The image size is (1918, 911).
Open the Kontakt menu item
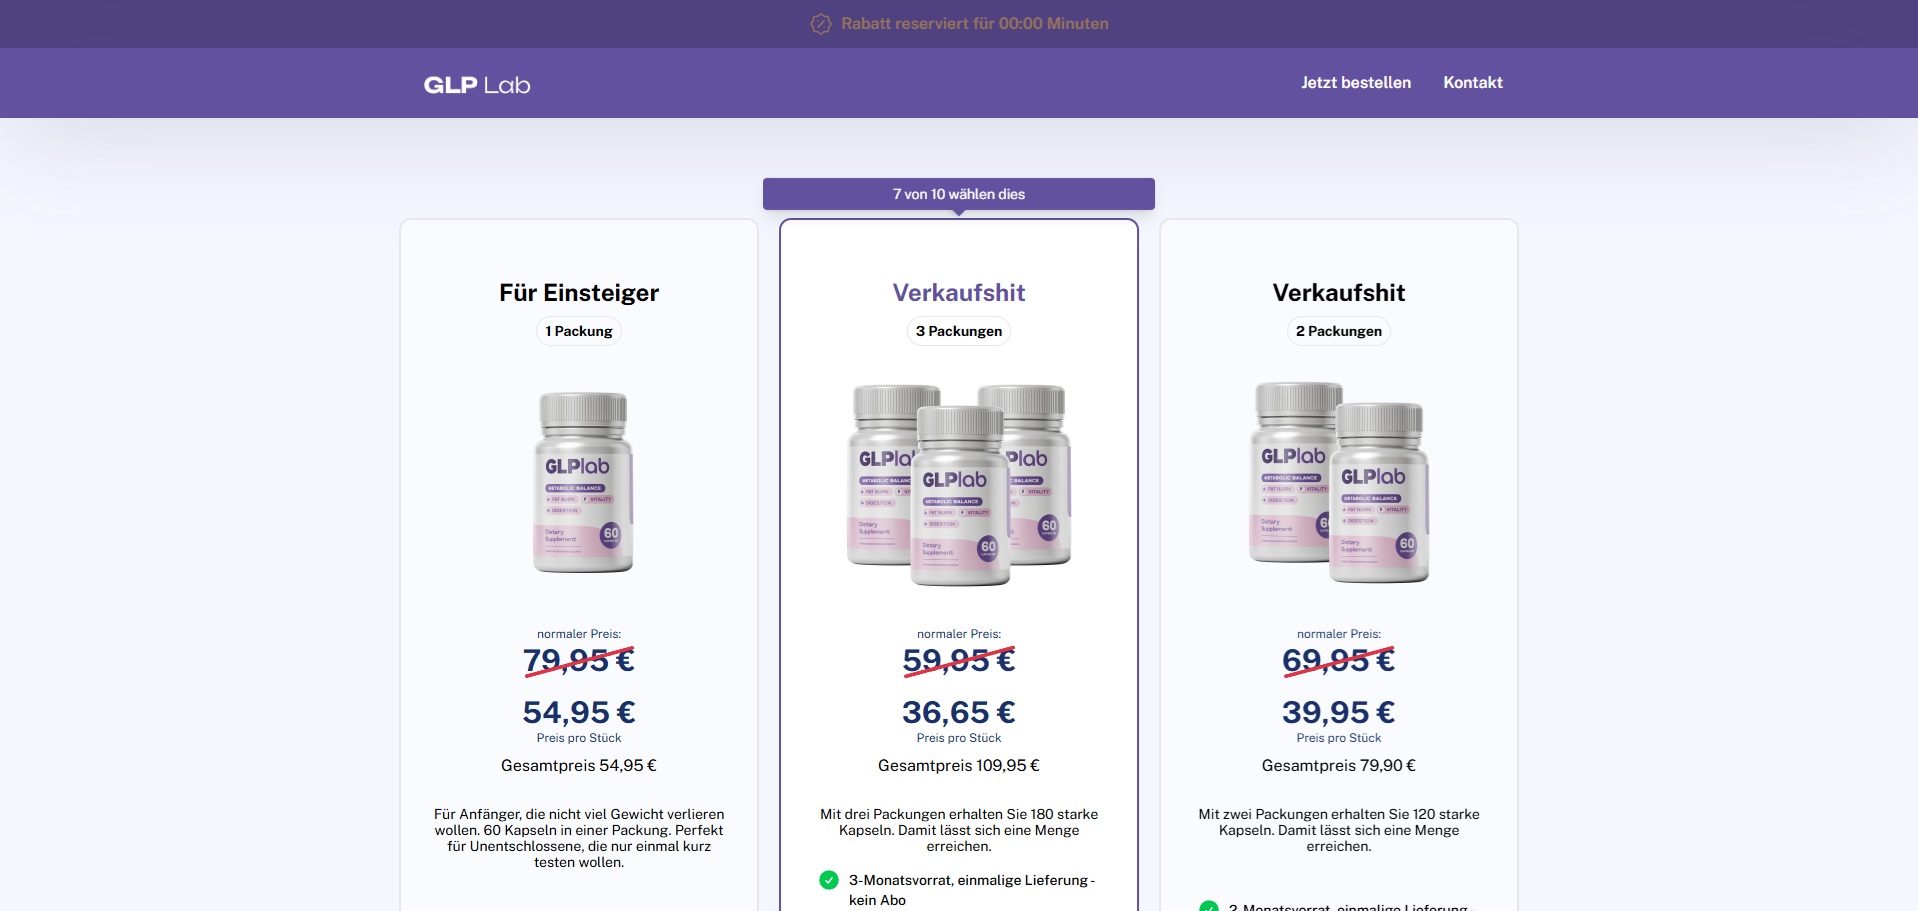[1473, 83]
